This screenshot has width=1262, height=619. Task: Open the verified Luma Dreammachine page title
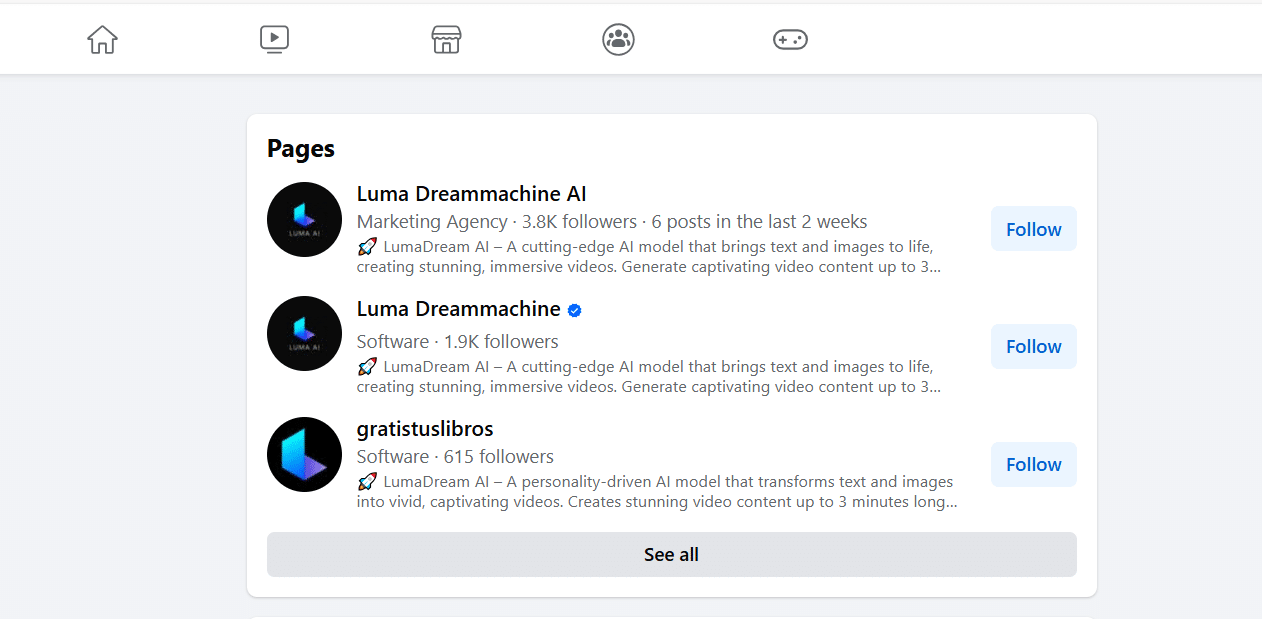pos(458,309)
